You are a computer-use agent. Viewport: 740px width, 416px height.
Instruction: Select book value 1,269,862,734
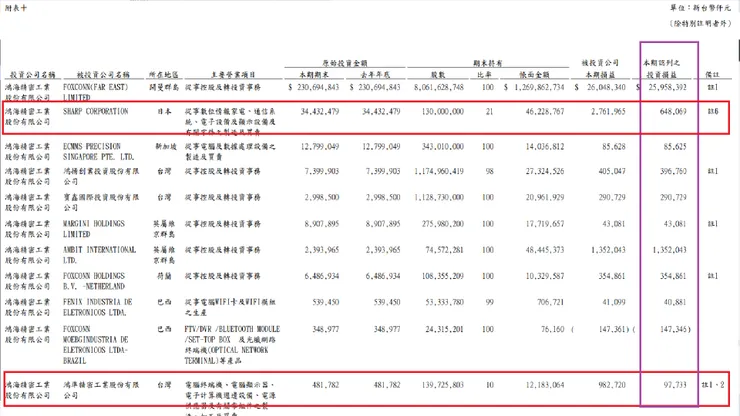(x=538, y=87)
